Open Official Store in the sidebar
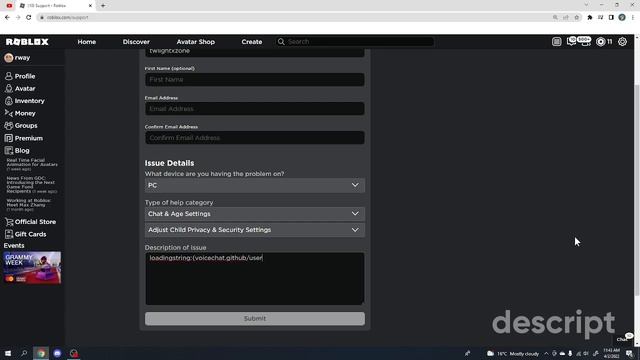Screen dimensions: 640x360 coord(30,222)
